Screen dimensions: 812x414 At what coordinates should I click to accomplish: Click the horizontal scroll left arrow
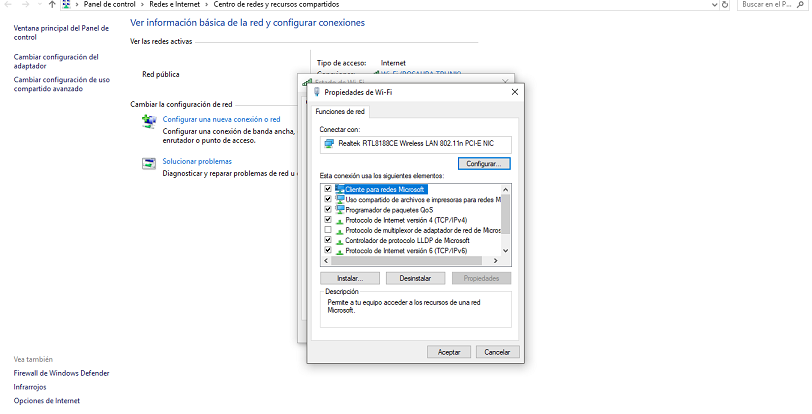[326, 261]
